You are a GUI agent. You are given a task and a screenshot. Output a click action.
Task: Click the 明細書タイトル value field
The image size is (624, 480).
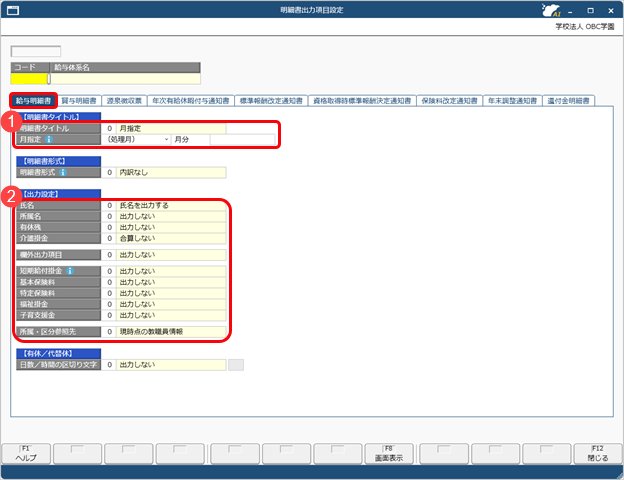tap(170, 129)
